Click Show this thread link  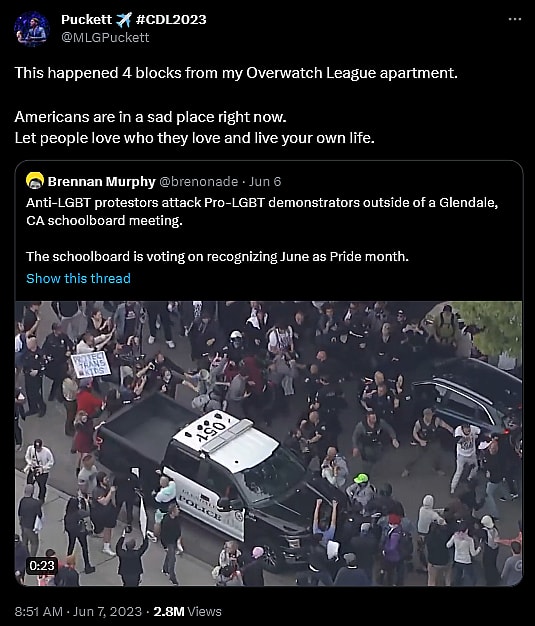pos(78,278)
